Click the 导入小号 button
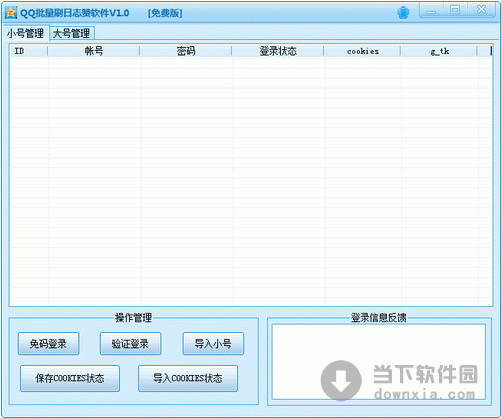 click(x=213, y=344)
